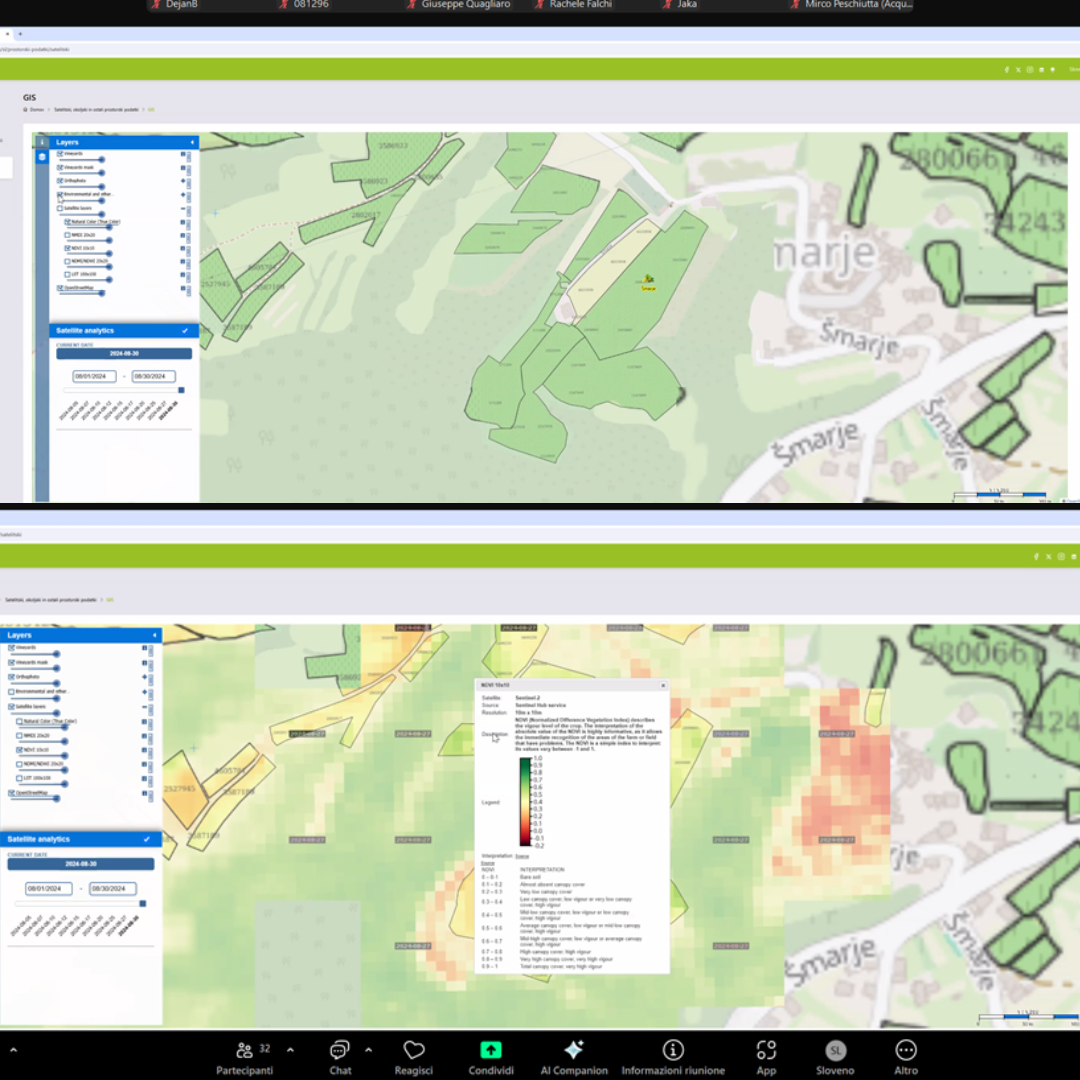
Task: Collapse Satellite layers minus icon in upper panel
Action: click(183, 209)
